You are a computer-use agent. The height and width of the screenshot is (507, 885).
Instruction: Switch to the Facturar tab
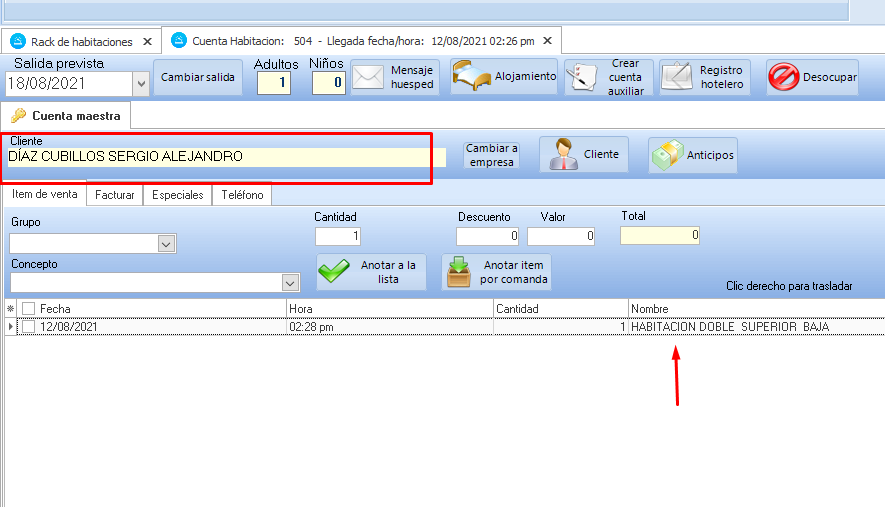(x=114, y=195)
